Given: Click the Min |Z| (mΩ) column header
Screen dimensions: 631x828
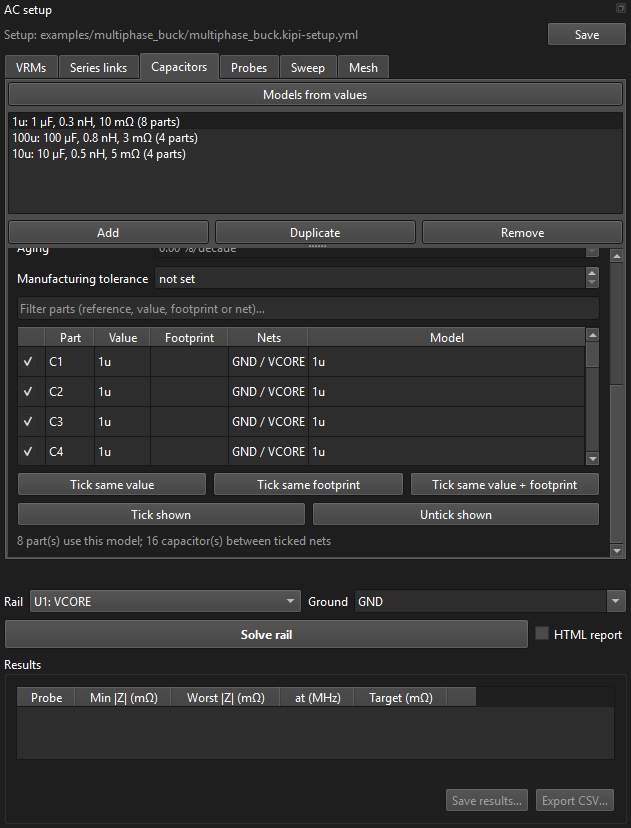Looking at the screenshot, I should point(124,698).
